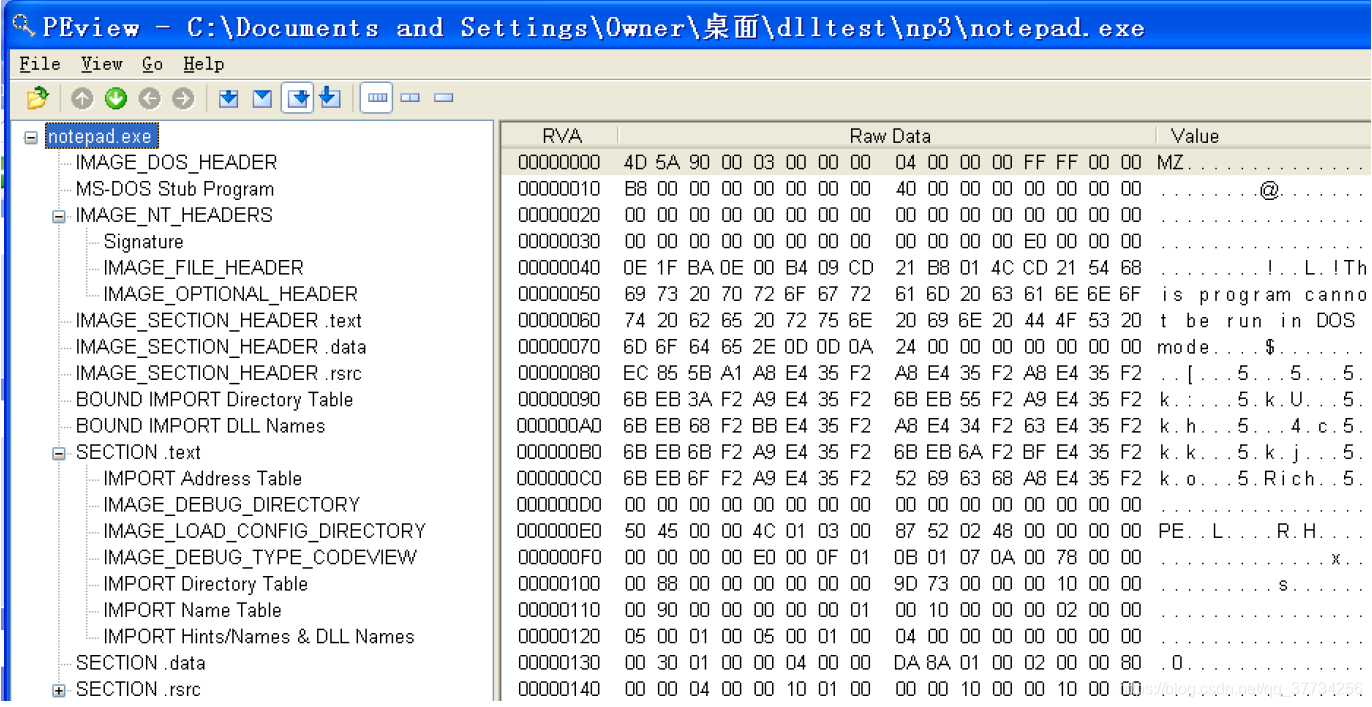Click the fourth blue arrow address icon
The height and width of the screenshot is (707, 1372).
pos(330,98)
